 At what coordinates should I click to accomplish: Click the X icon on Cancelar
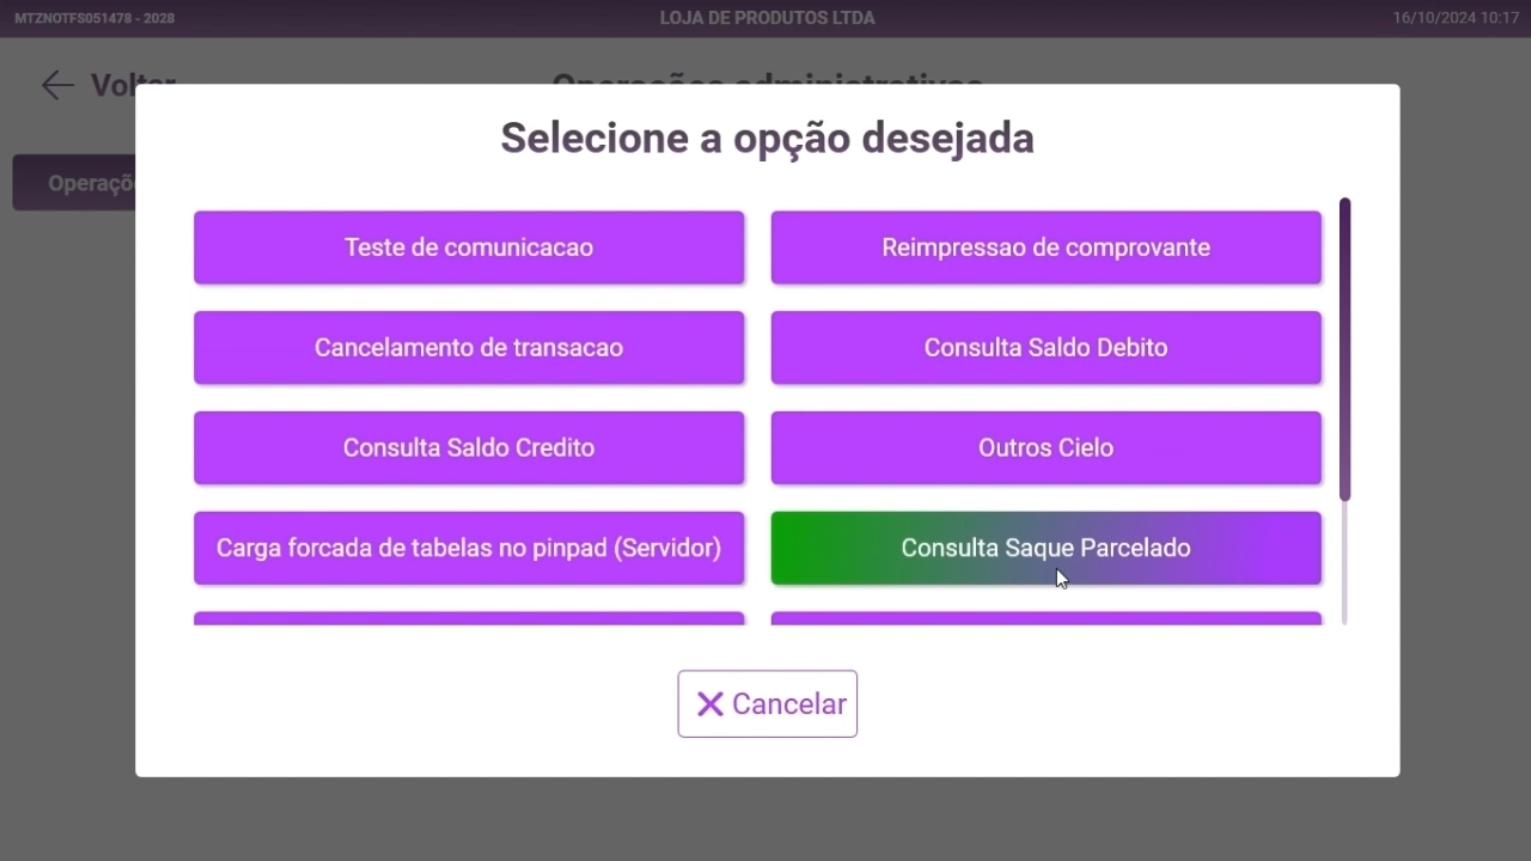[710, 704]
